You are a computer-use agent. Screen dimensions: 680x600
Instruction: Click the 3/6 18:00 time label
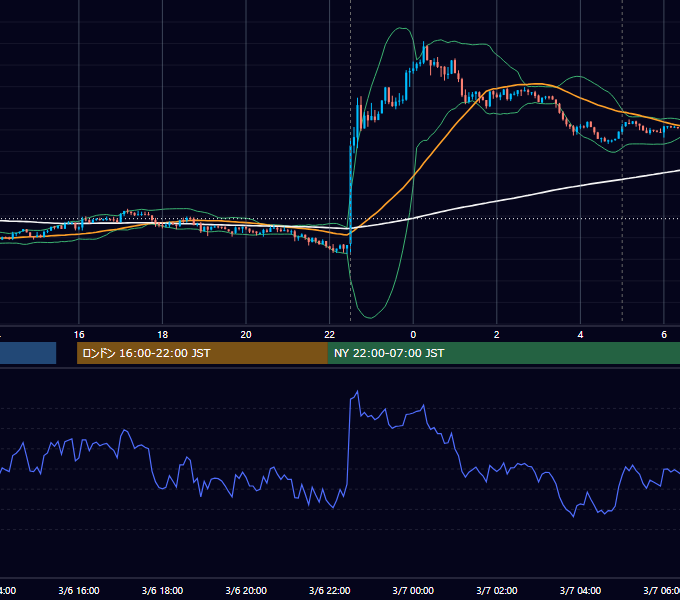click(x=163, y=590)
